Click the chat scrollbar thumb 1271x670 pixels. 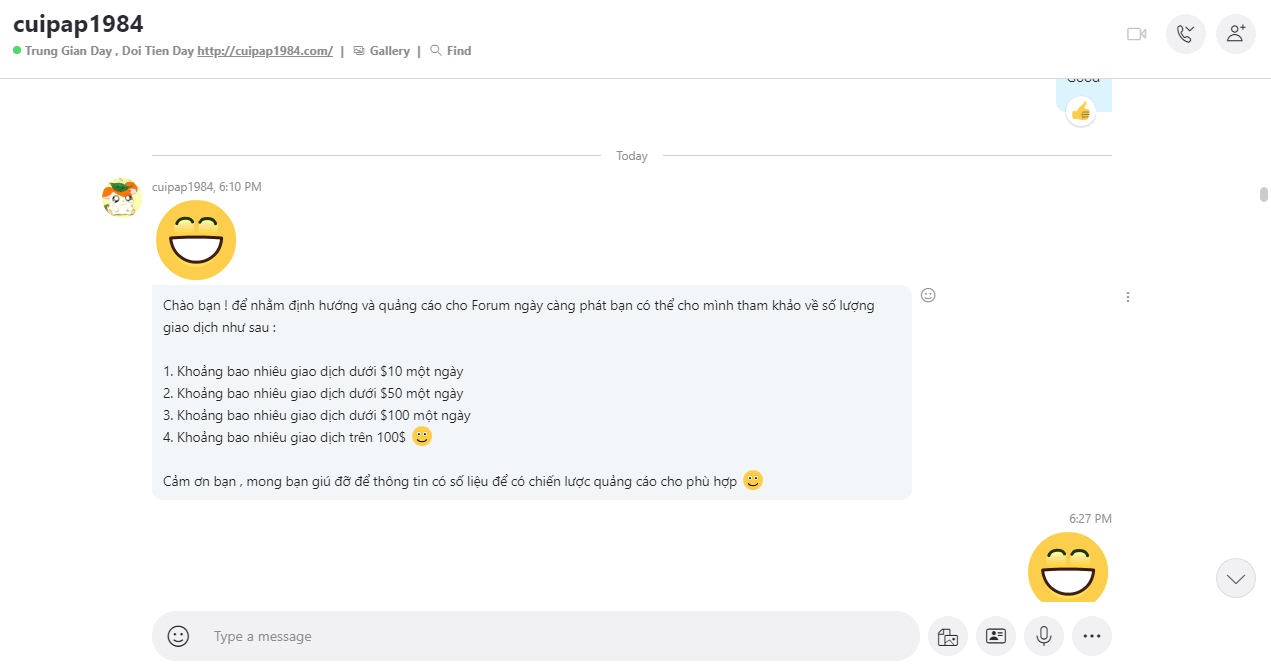[x=1264, y=194]
